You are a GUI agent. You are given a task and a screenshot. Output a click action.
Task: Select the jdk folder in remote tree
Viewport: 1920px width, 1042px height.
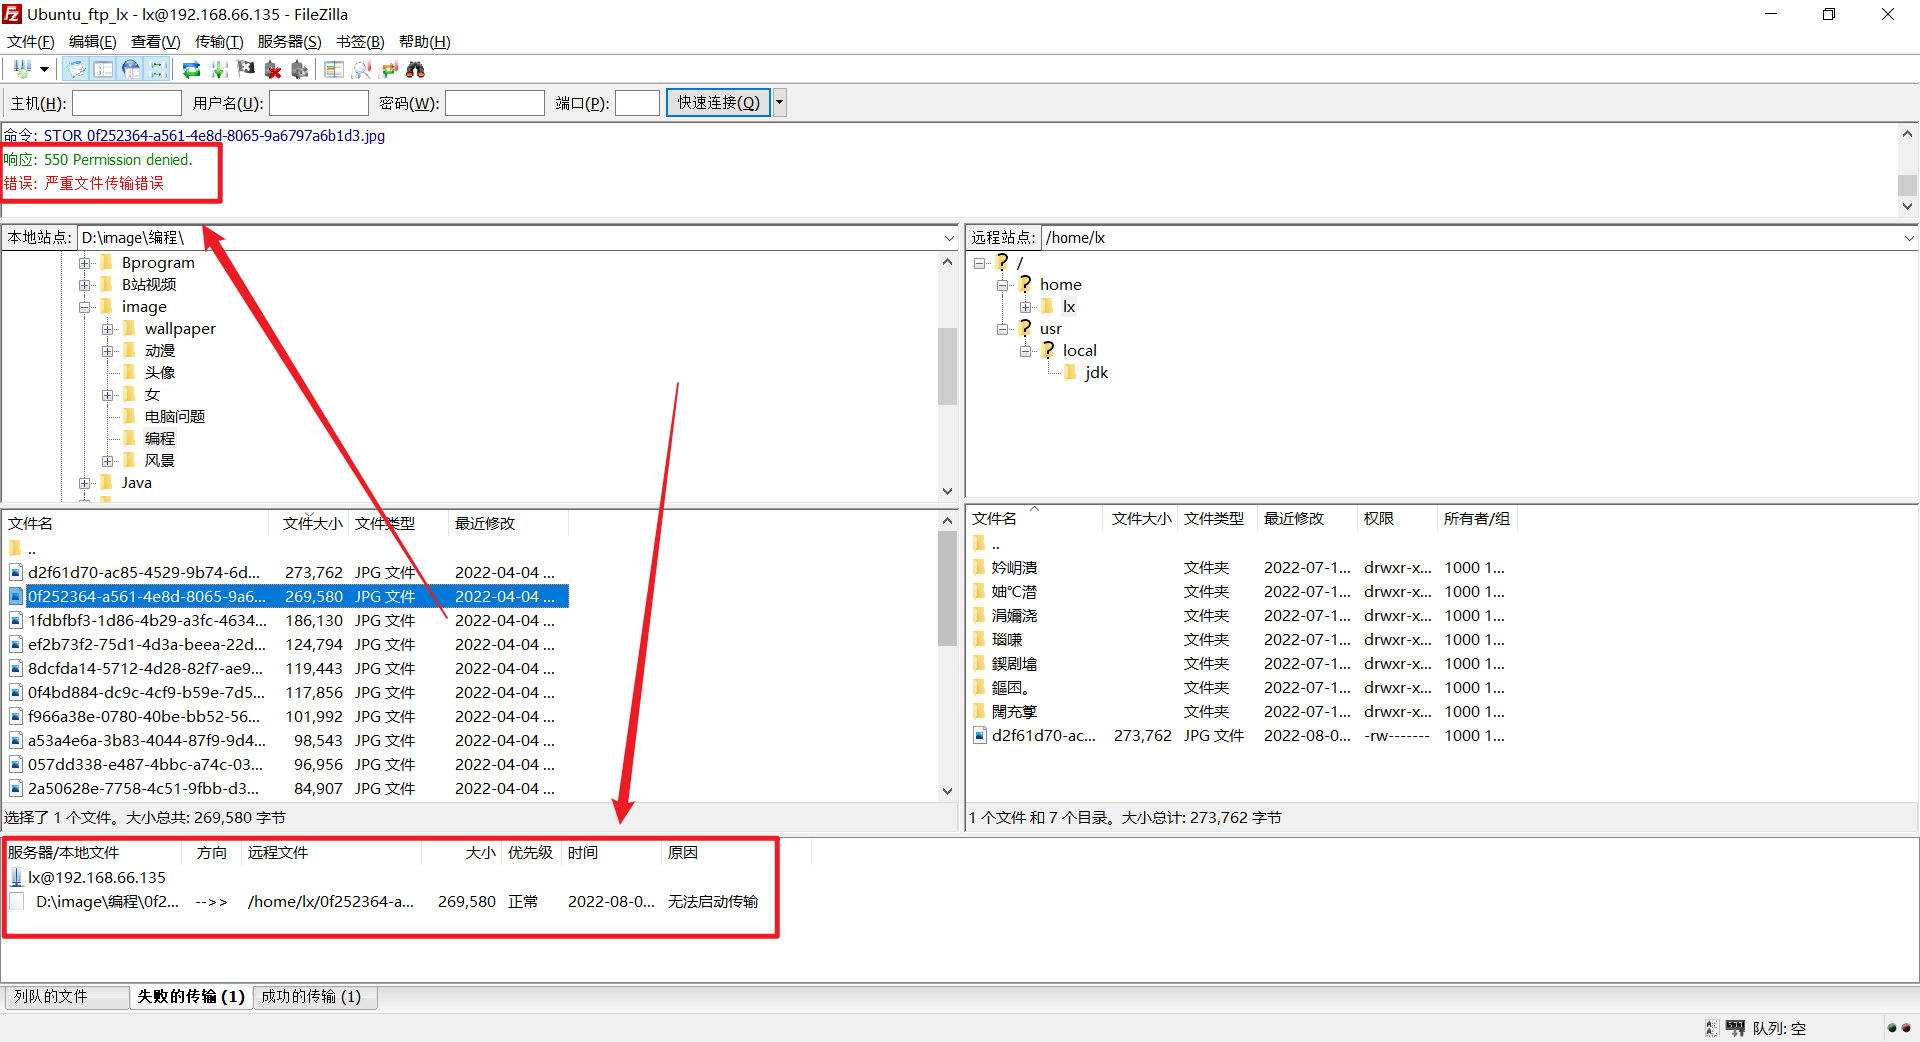click(1096, 373)
